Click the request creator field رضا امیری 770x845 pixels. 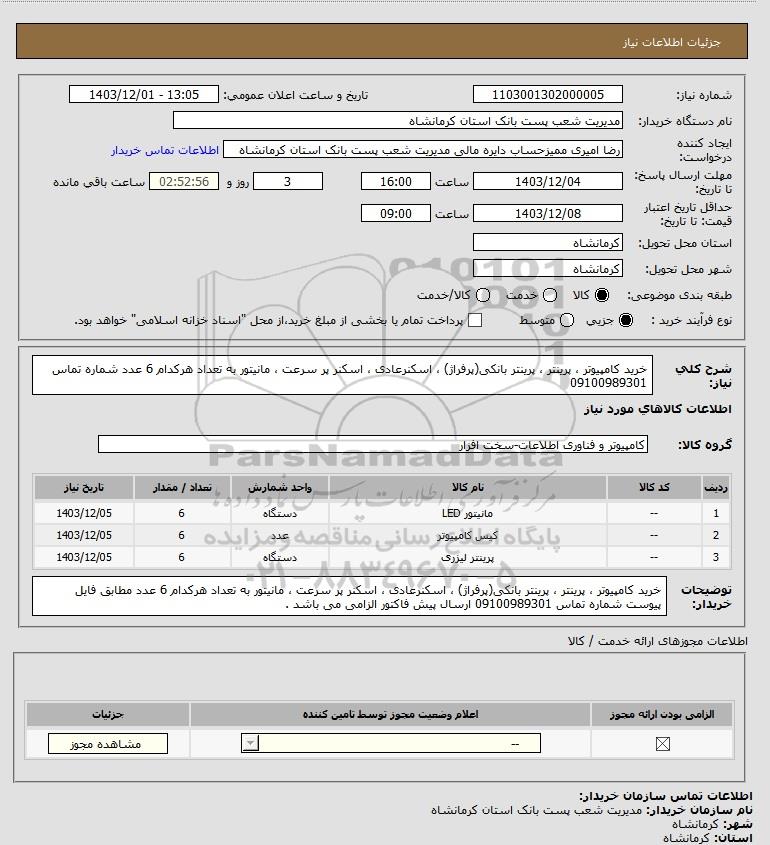pos(423,150)
